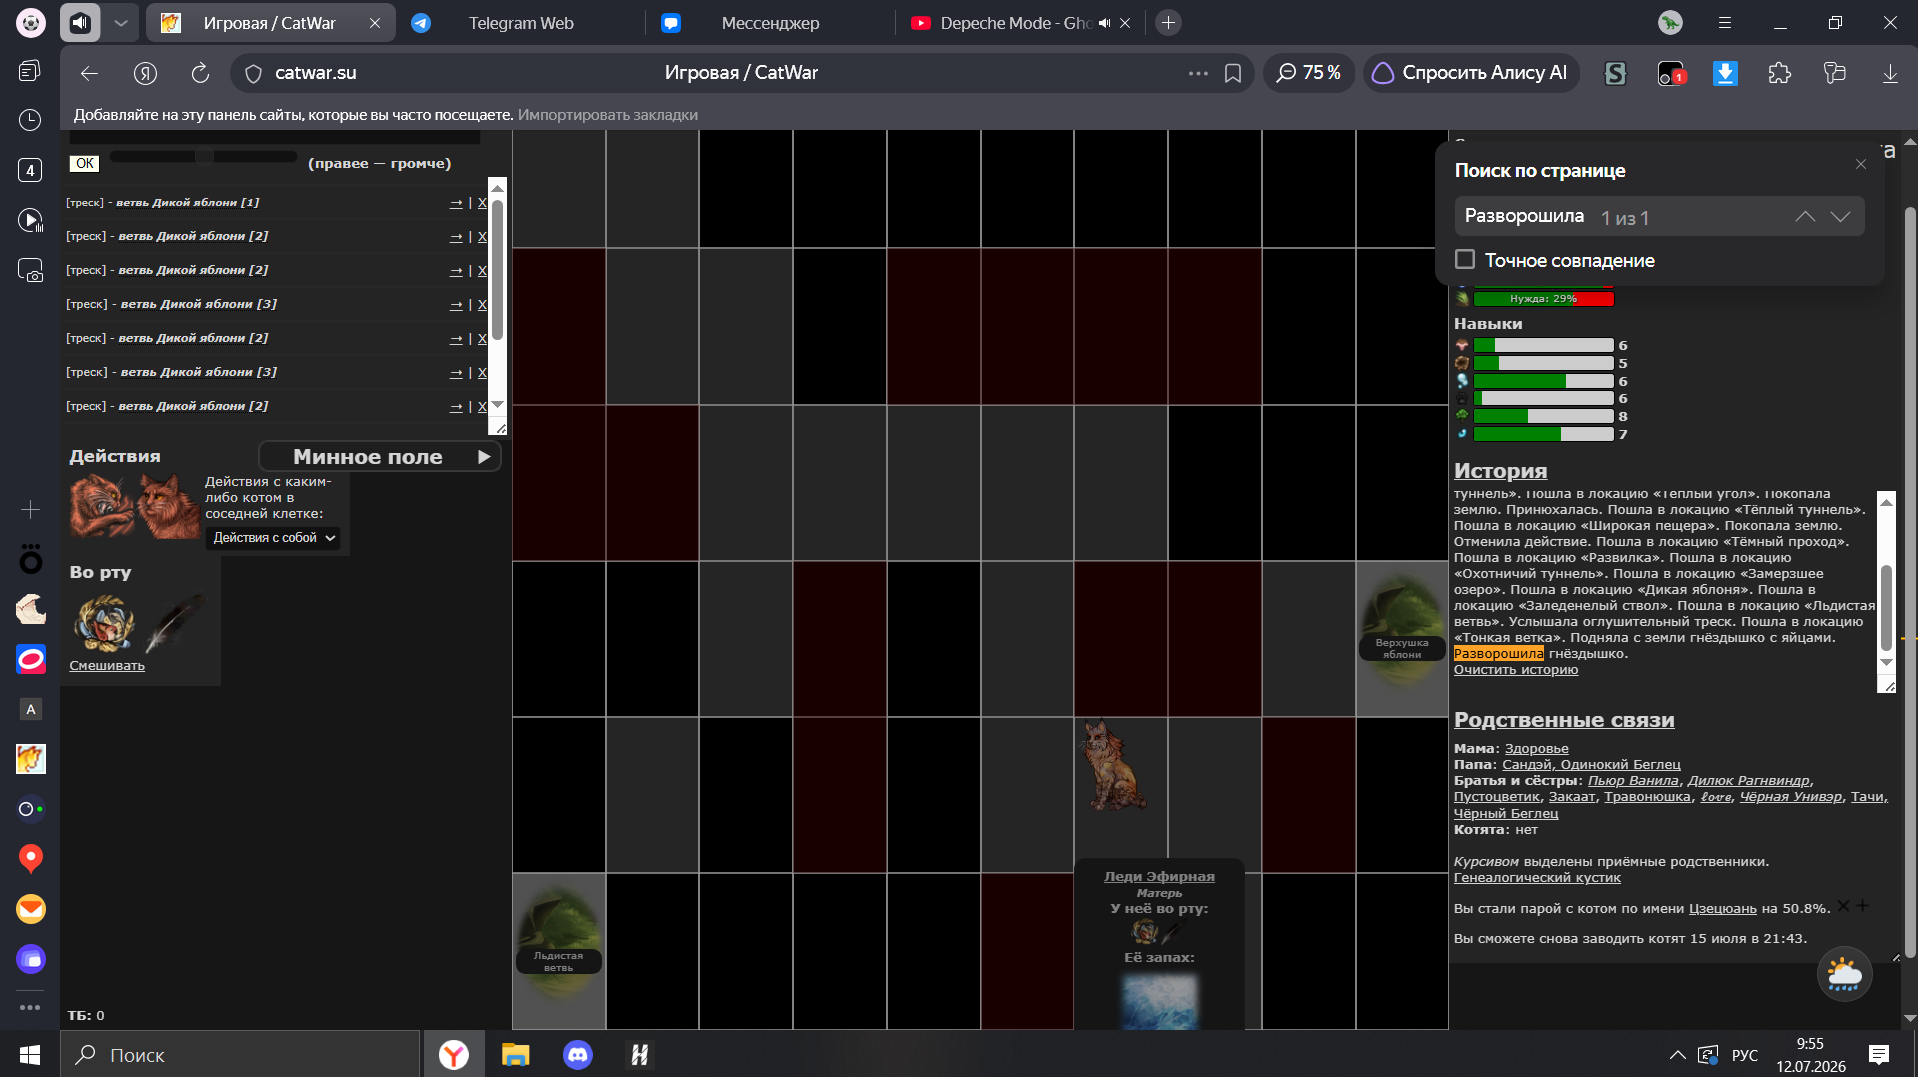The height and width of the screenshot is (1077, 1918).
Task: Open the Импортировать закладки link
Action: (x=608, y=115)
